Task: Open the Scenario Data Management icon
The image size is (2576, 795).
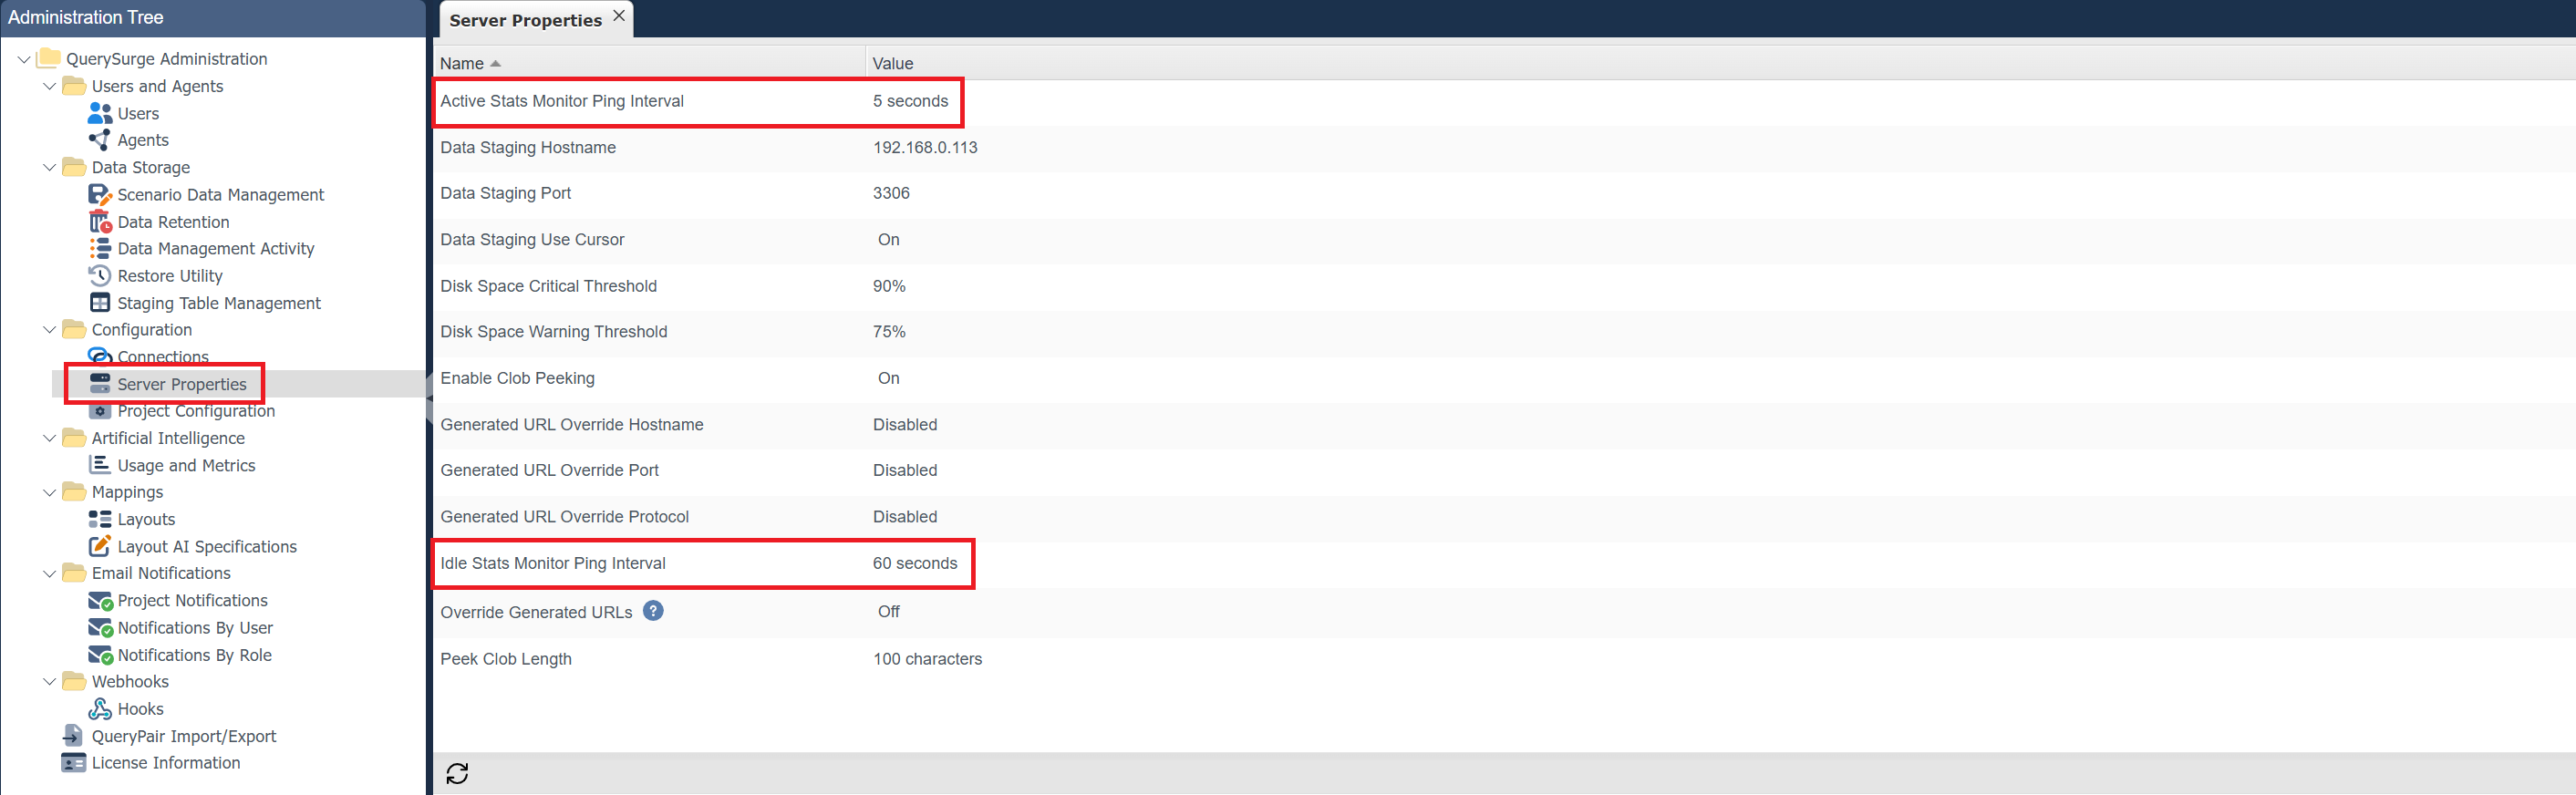Action: pyautogui.click(x=100, y=194)
